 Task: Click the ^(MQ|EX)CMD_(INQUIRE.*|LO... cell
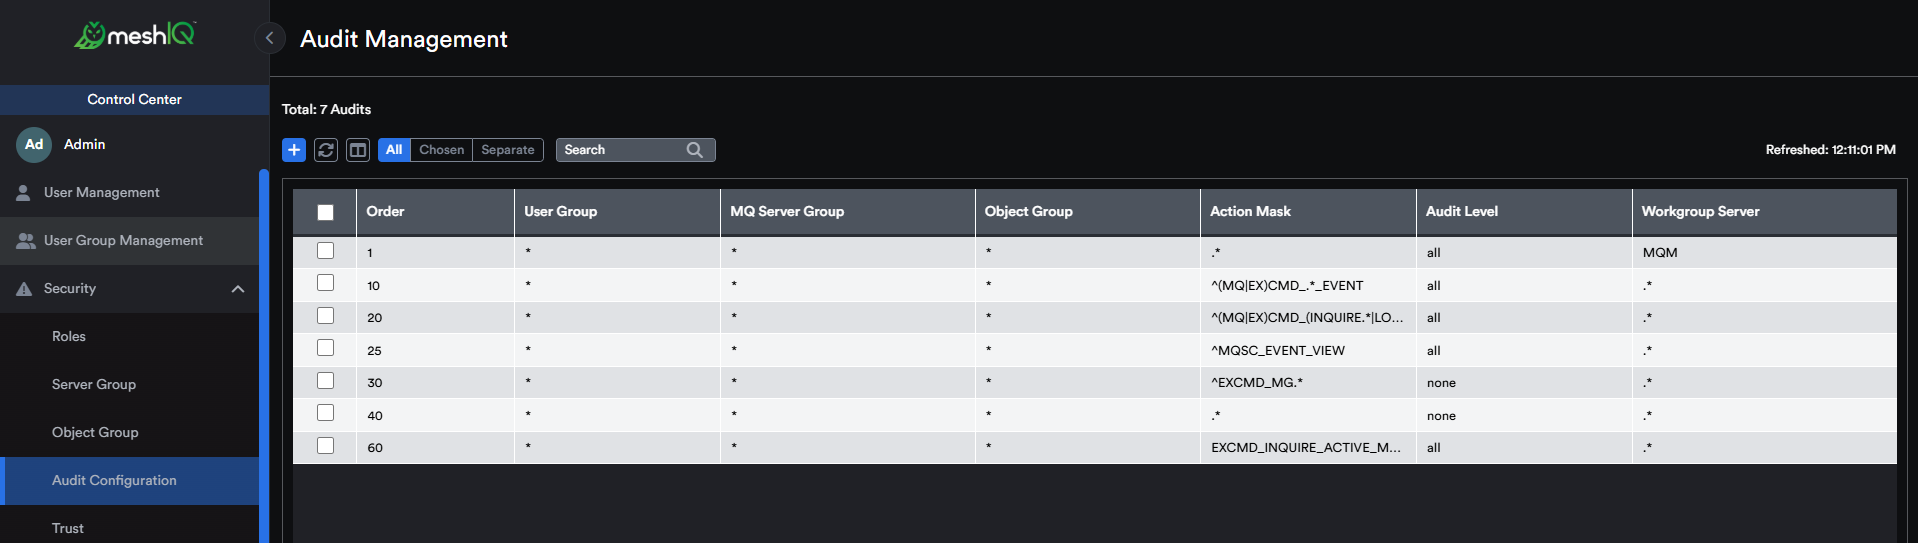point(1307,318)
